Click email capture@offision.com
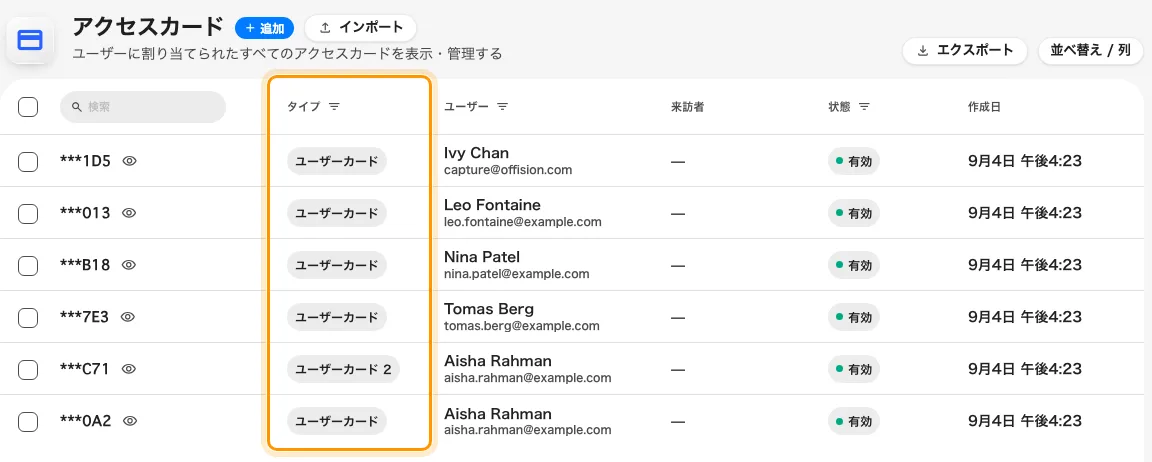This screenshot has height=462, width=1152. 508,170
